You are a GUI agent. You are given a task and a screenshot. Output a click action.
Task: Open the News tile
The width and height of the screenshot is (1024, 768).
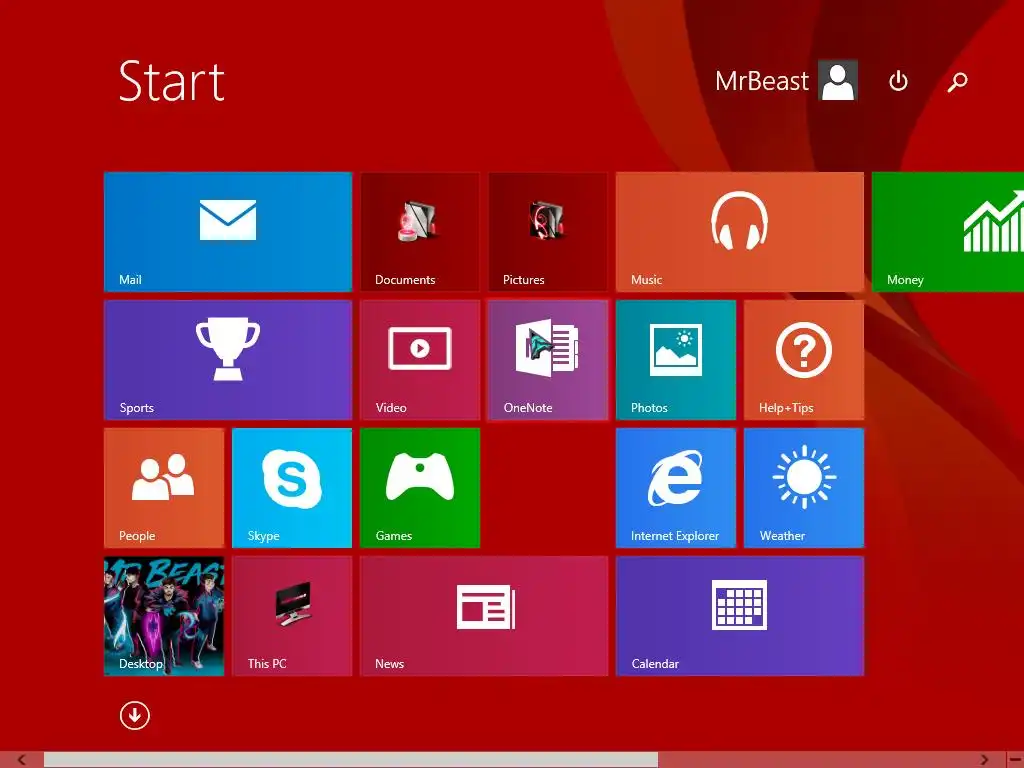(484, 616)
